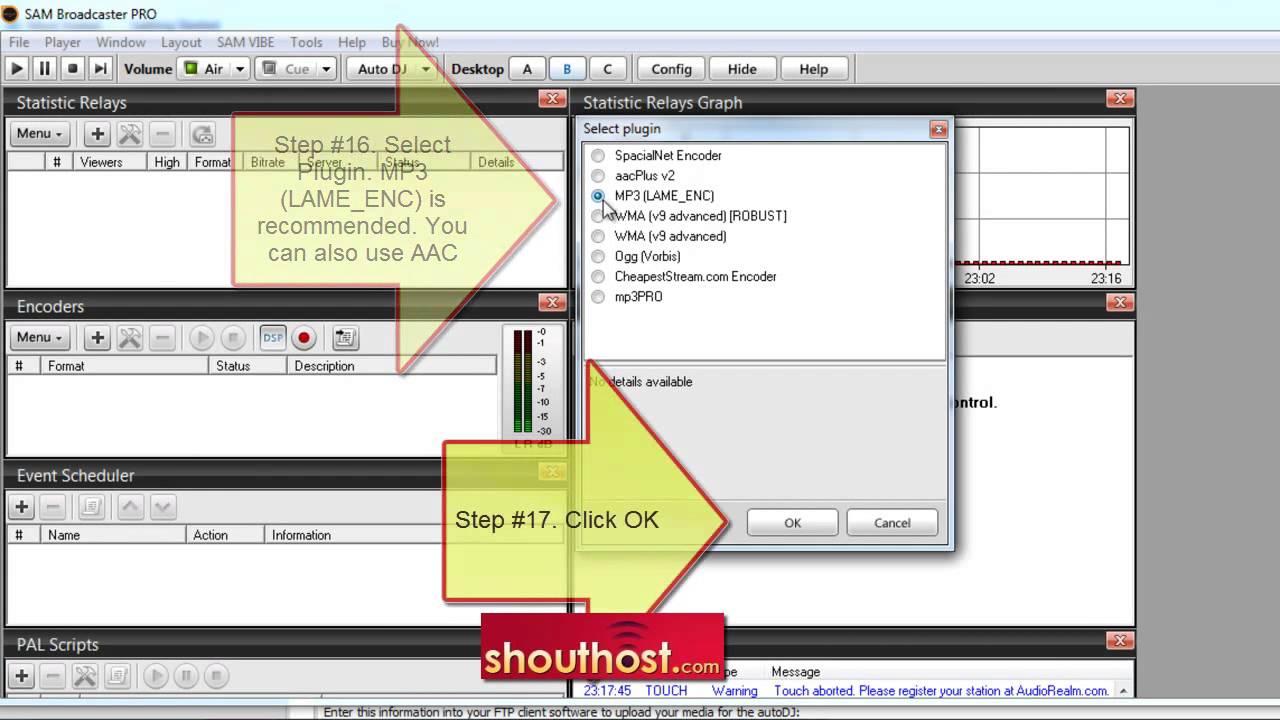This screenshot has width=1280, height=720.
Task: Move event up in Event Scheduler
Action: click(130, 506)
